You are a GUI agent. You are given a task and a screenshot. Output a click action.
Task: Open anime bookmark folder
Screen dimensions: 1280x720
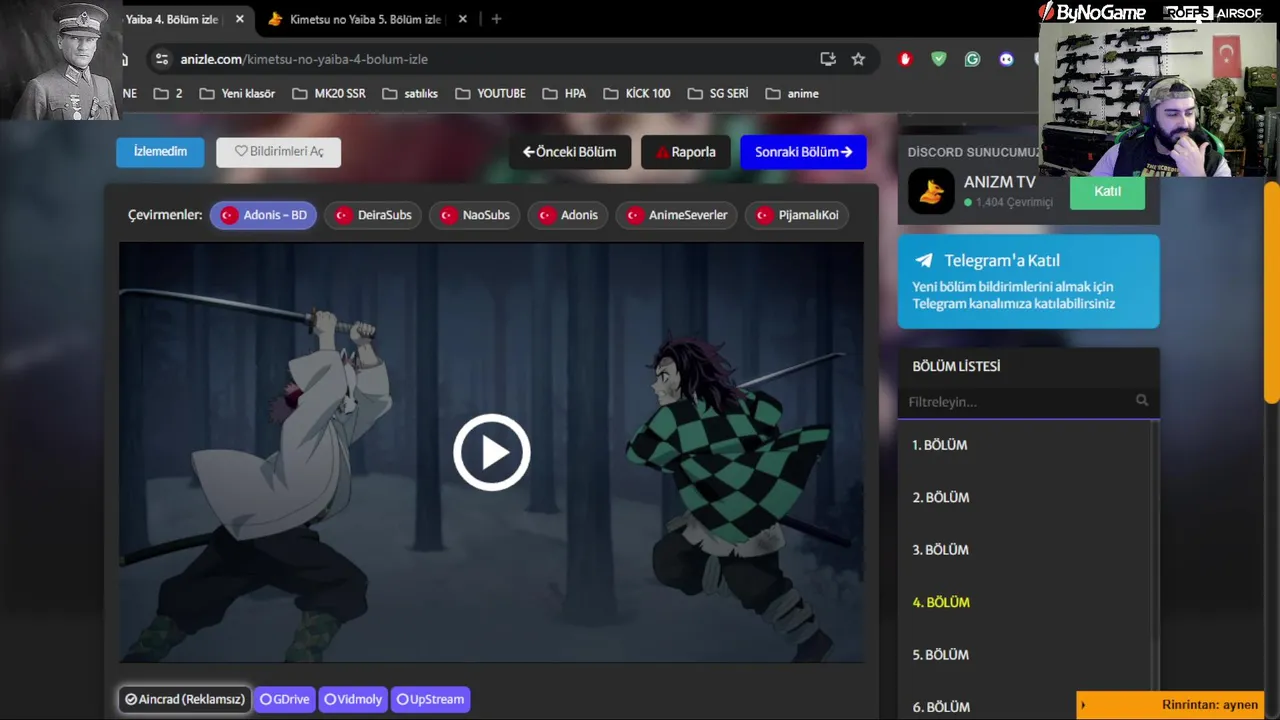[x=792, y=93]
